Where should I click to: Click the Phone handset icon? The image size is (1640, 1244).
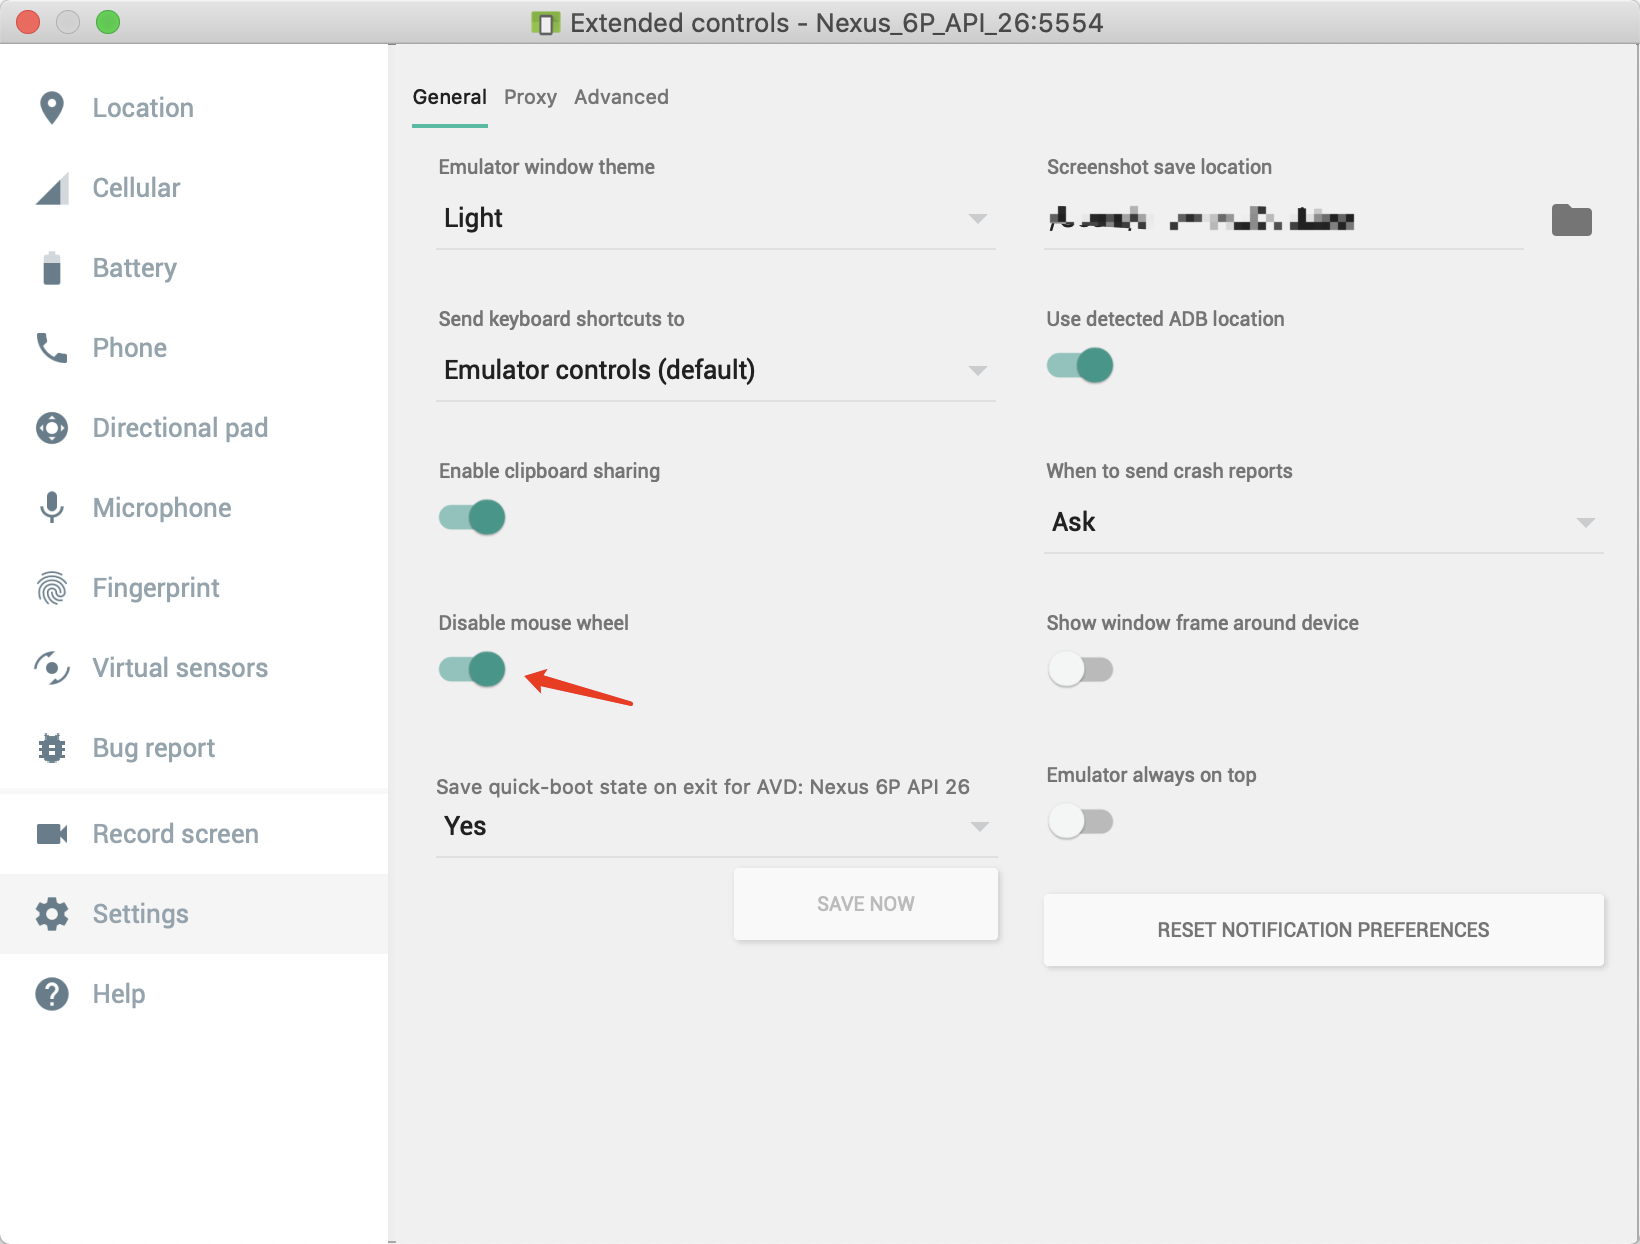51,347
